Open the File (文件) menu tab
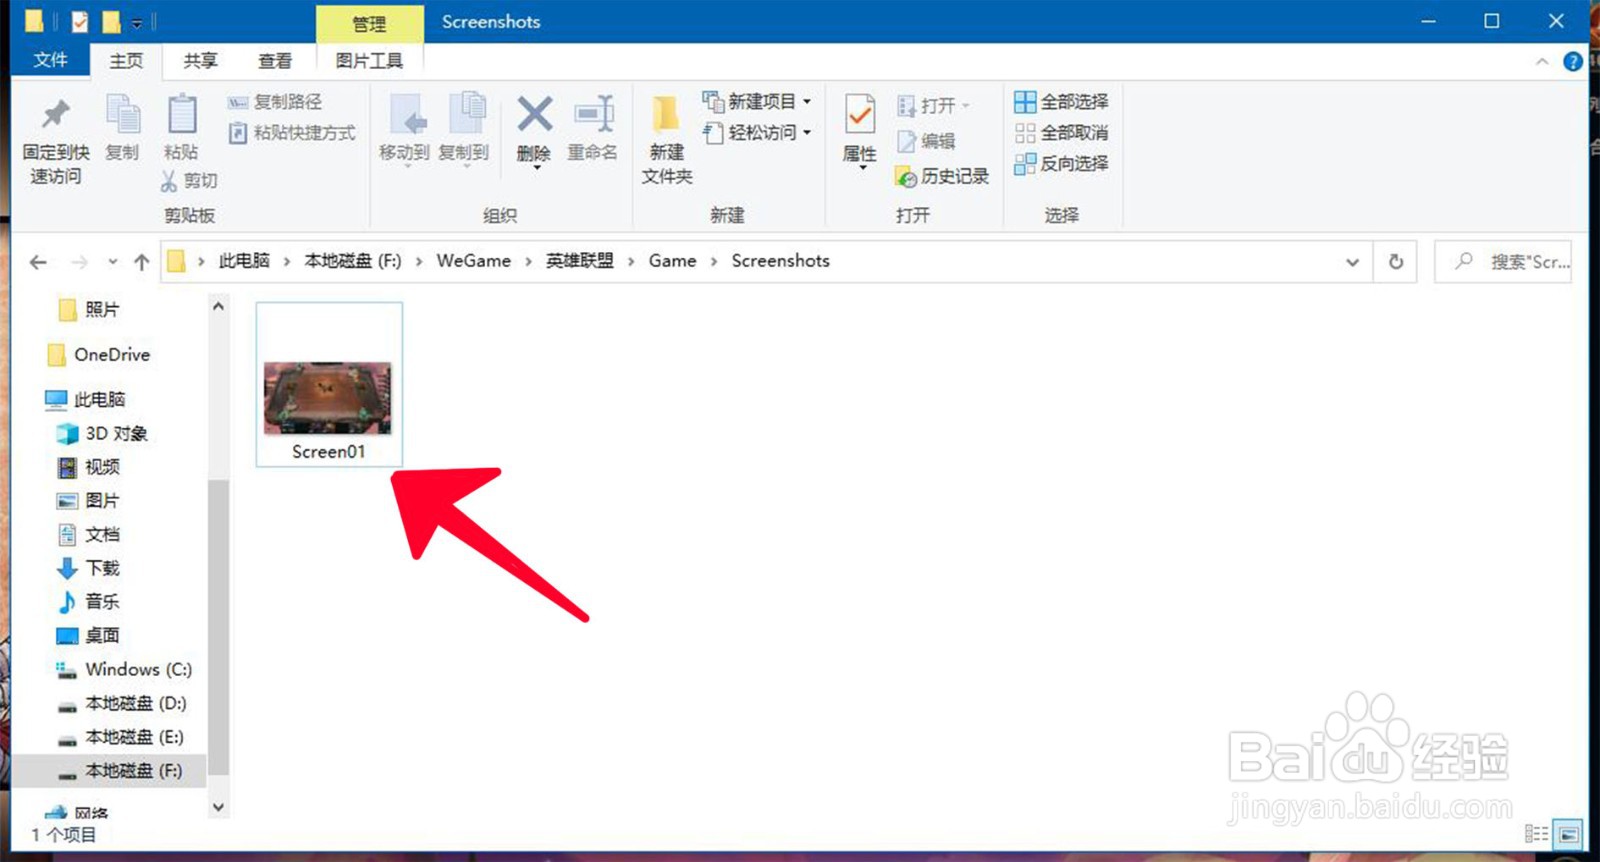 click(x=50, y=60)
